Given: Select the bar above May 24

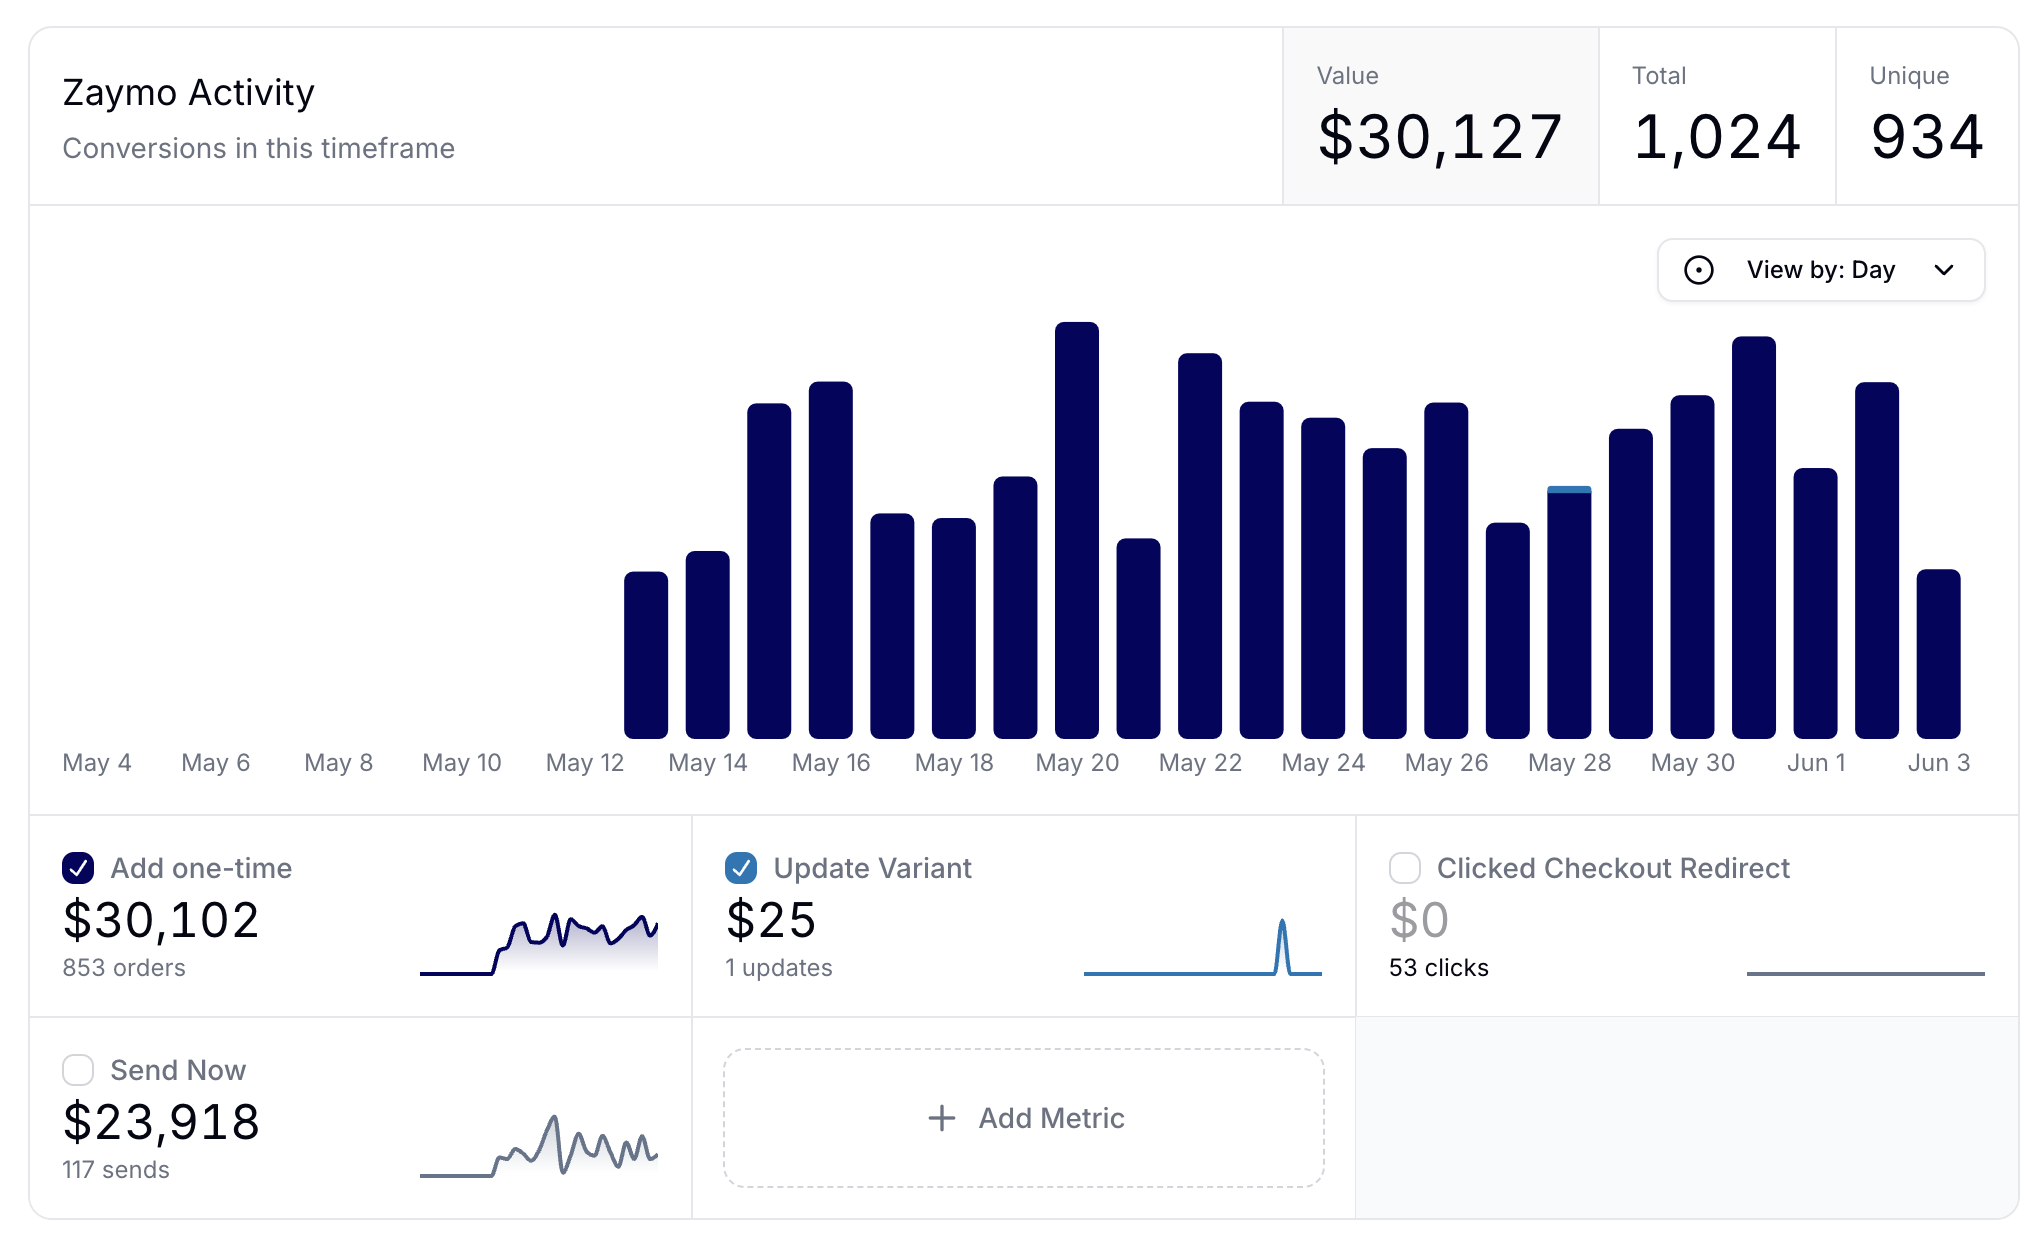Looking at the screenshot, I should tap(1323, 578).
